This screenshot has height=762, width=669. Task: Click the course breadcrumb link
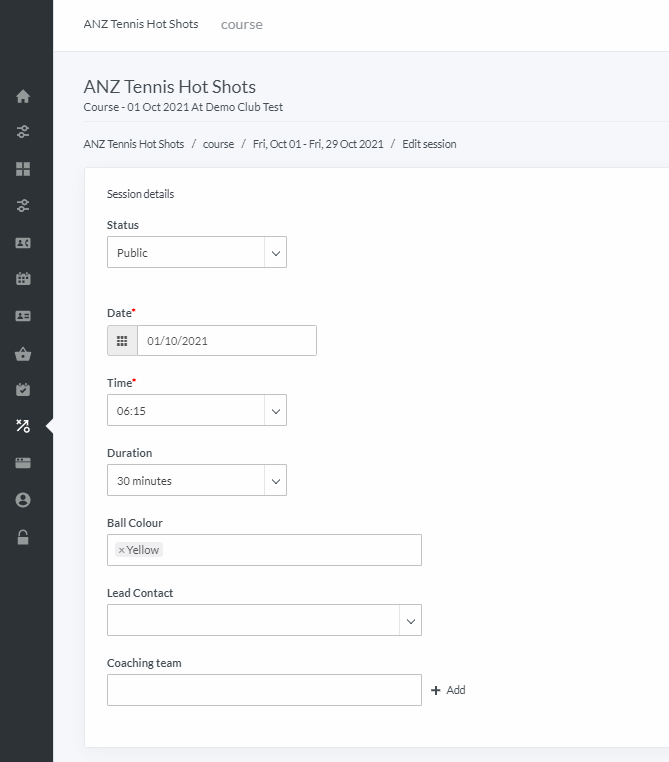[218, 144]
